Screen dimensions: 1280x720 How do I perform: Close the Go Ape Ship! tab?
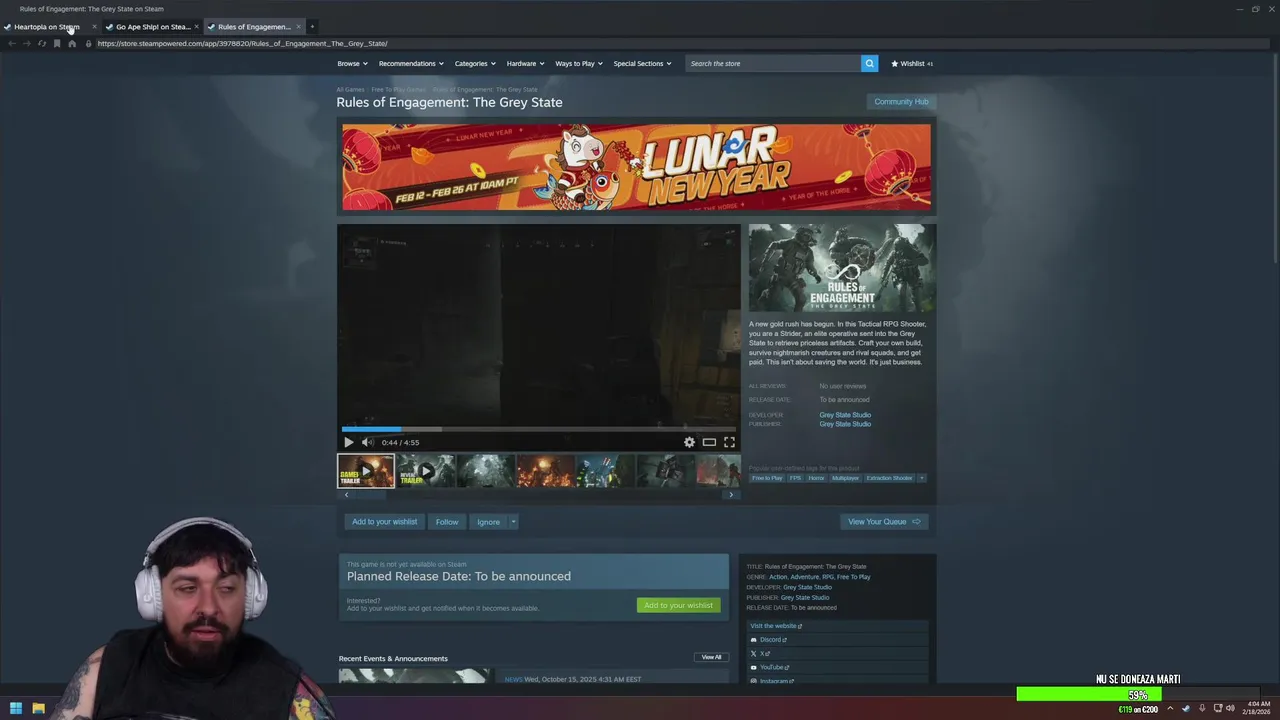(x=196, y=27)
